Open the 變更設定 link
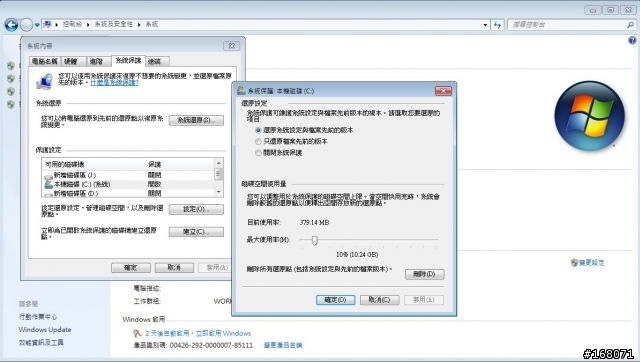Screen dimensions: 640x362 coord(591,262)
